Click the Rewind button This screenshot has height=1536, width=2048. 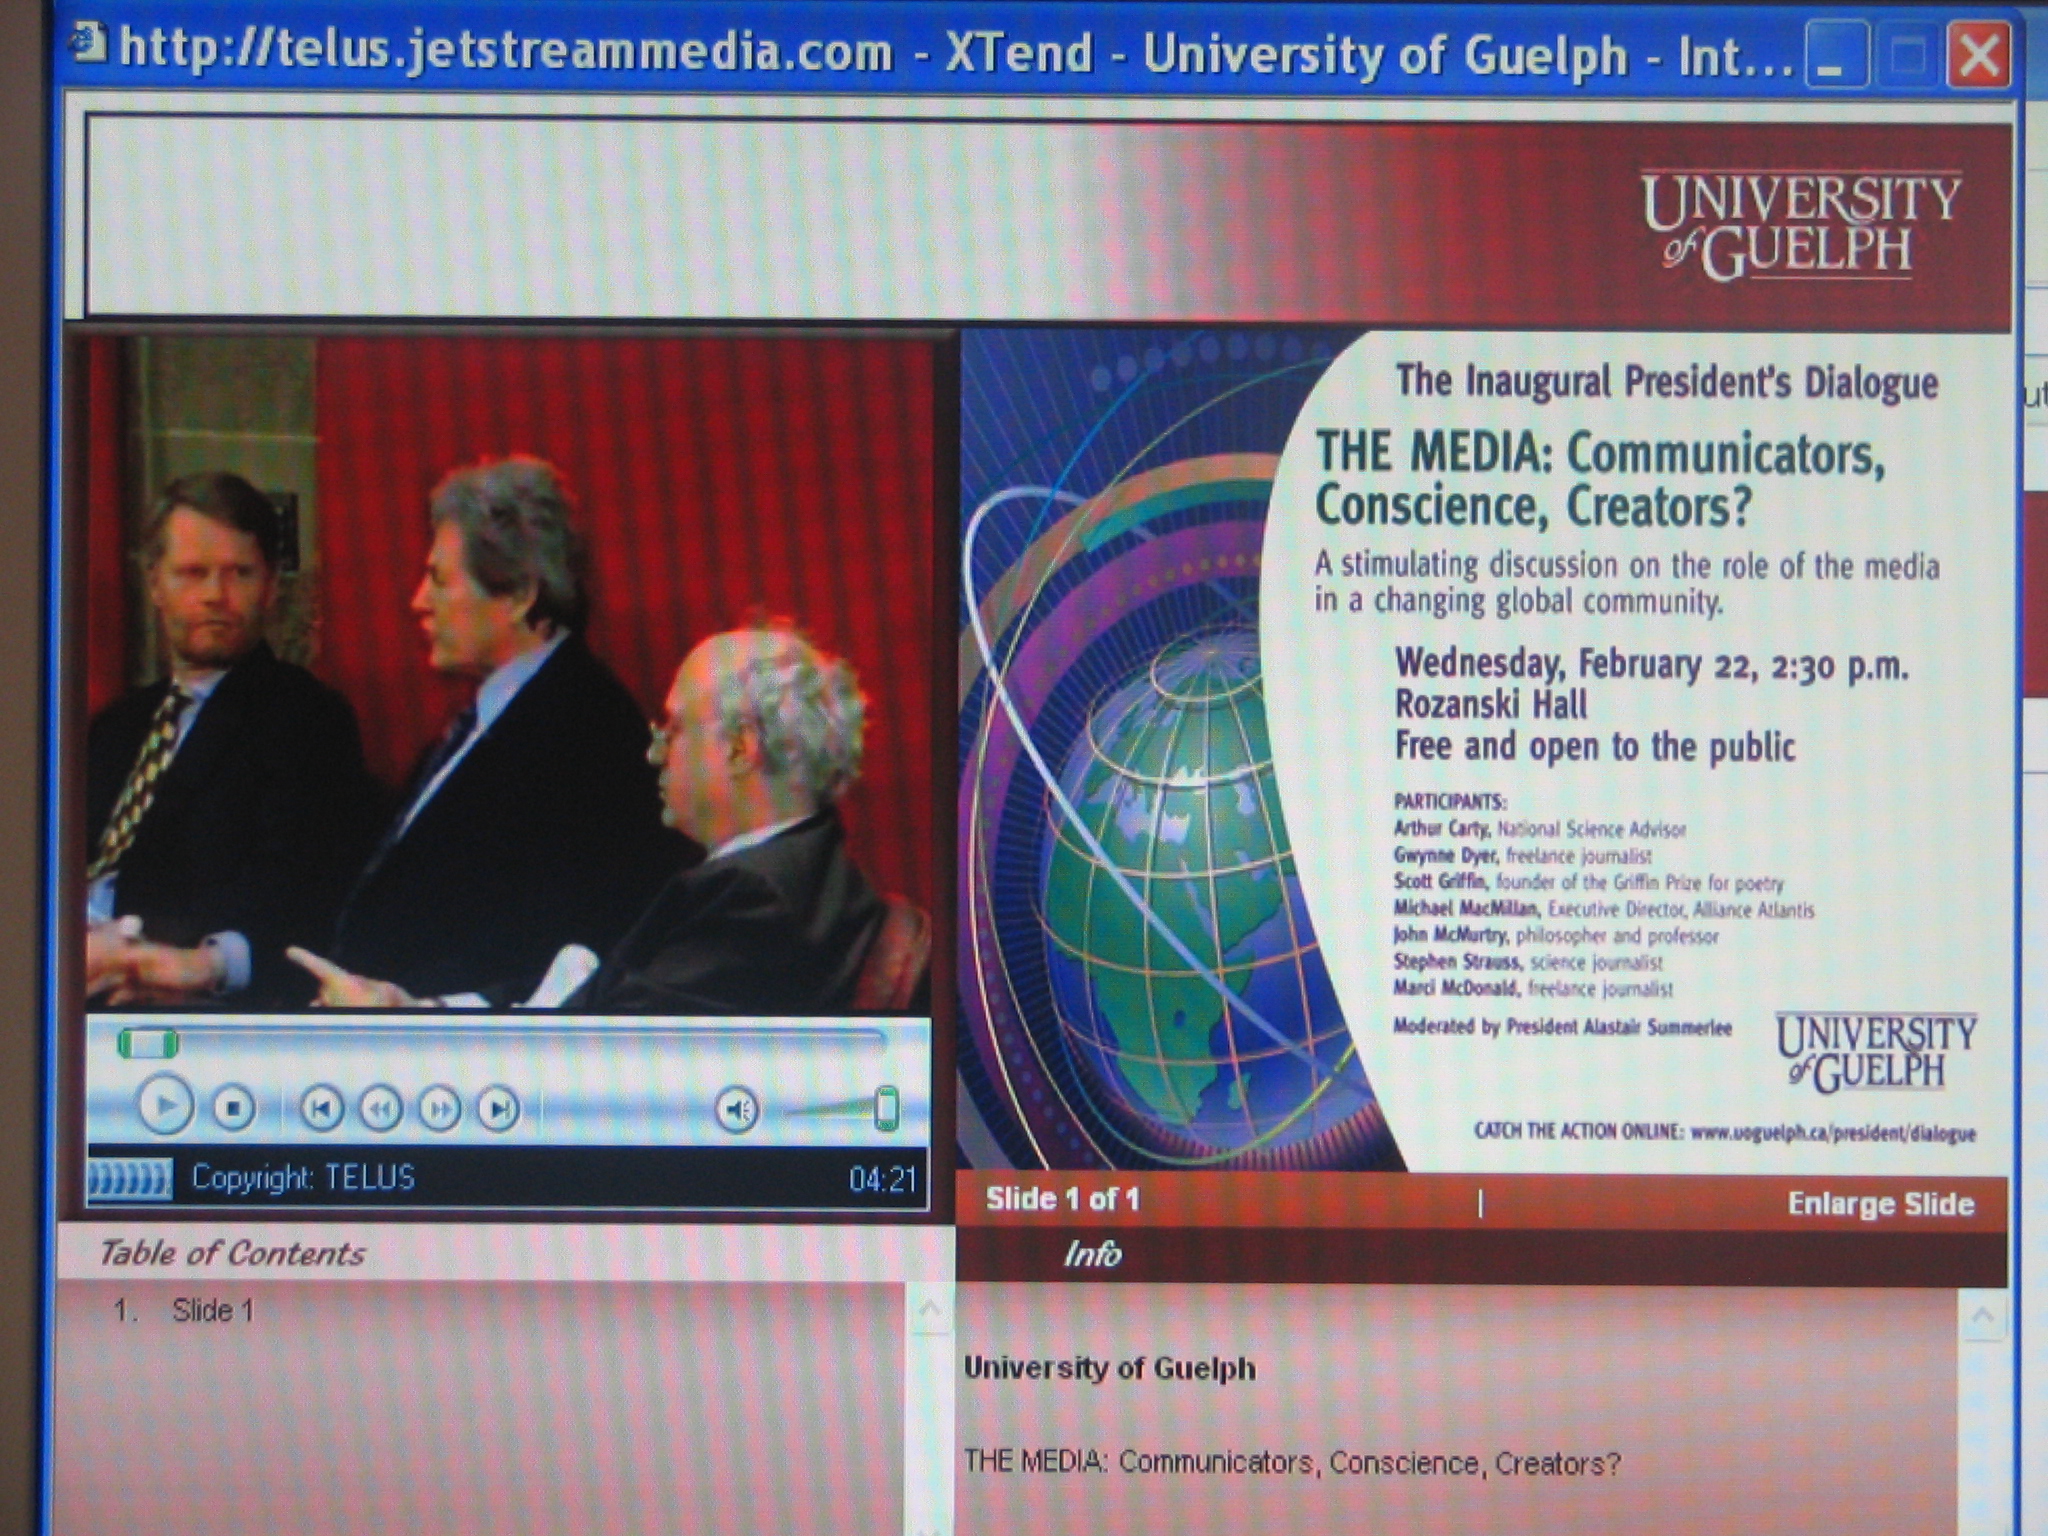click(x=380, y=1108)
